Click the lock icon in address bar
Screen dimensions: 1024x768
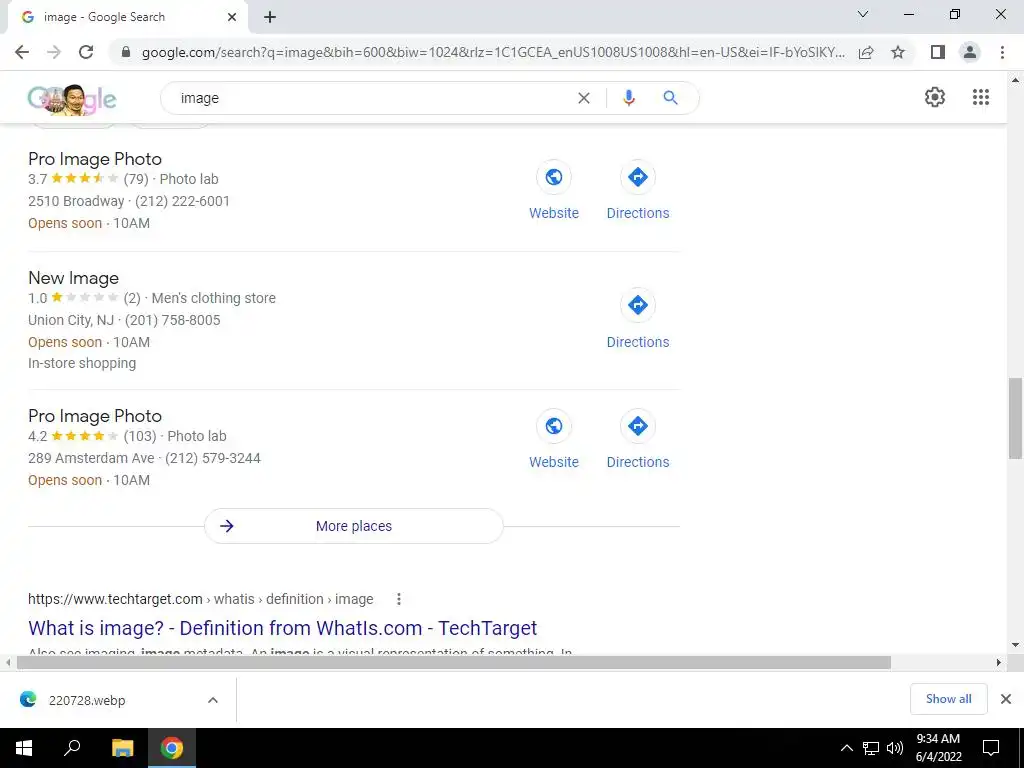click(127, 52)
